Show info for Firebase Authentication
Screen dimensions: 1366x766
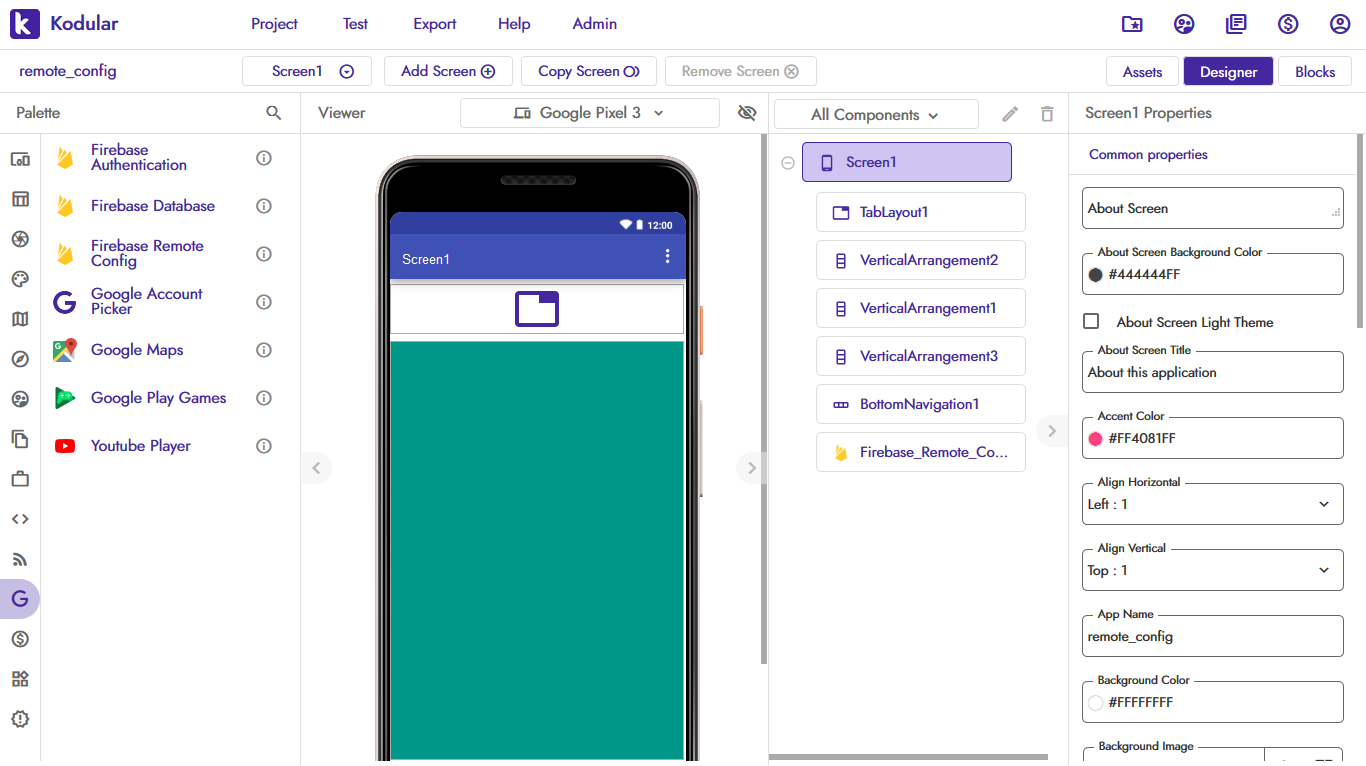tap(264, 158)
